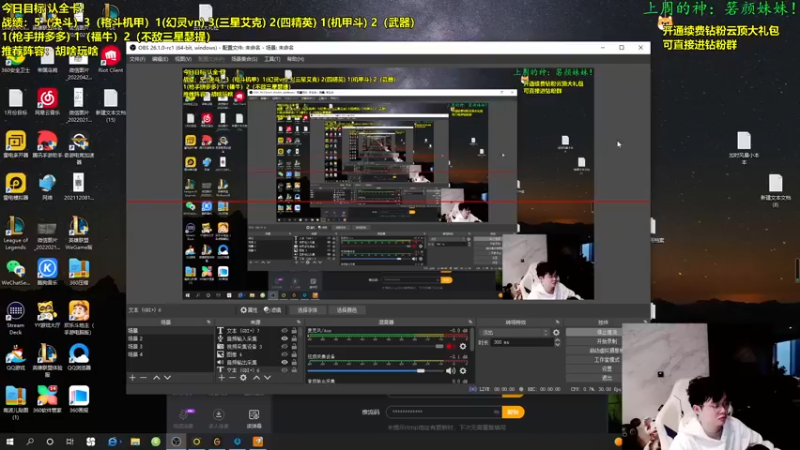This screenshot has height=450, width=800.
Task: Move source up with the Sources panel arrow
Action: (x=256, y=378)
